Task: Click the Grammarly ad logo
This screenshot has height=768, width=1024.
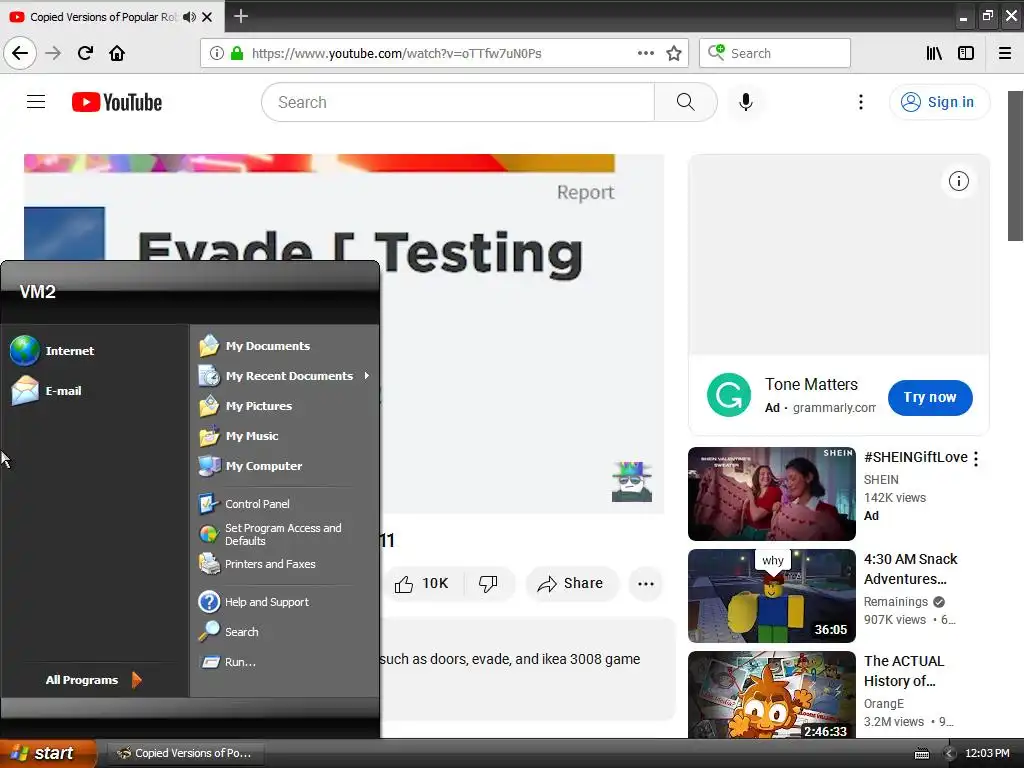Action: tap(729, 395)
